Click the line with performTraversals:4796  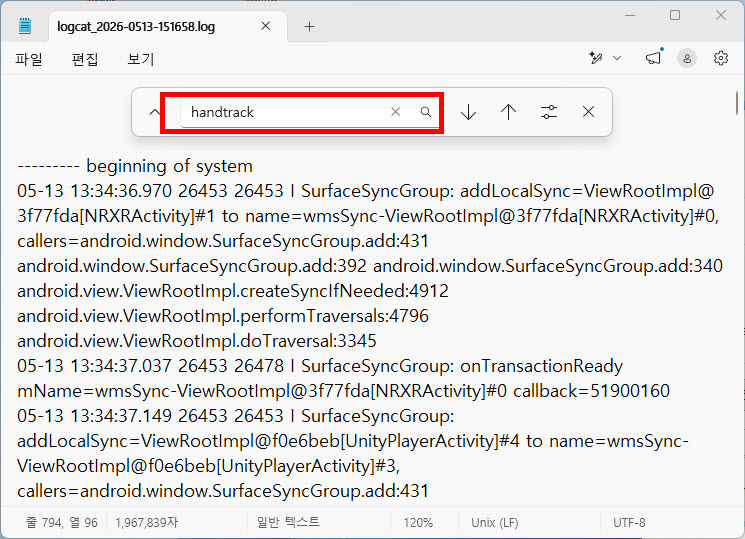pos(223,316)
